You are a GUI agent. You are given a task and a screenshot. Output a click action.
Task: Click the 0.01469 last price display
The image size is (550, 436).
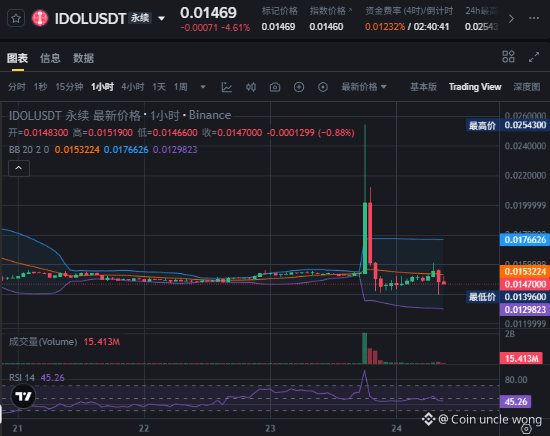click(x=208, y=13)
